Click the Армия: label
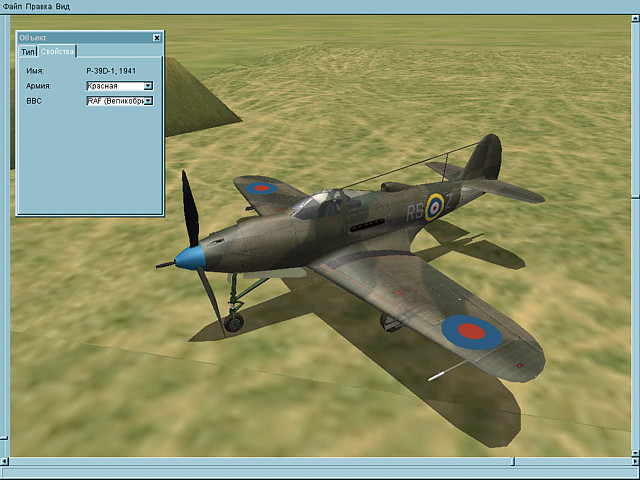Viewport: 640px width, 480px height. [x=39, y=86]
